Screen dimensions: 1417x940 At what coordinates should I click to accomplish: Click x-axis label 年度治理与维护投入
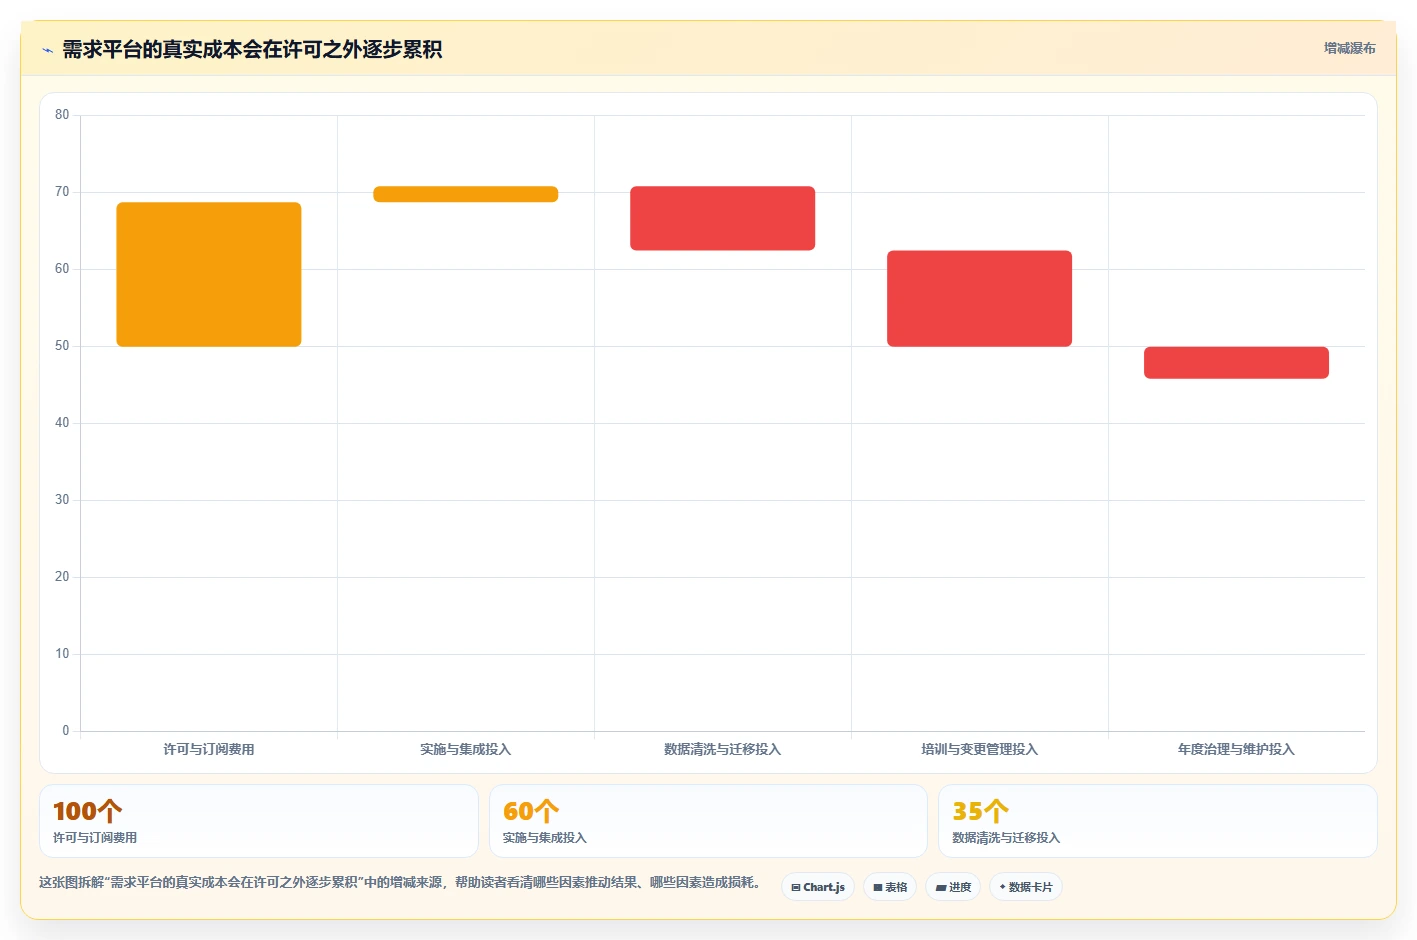[1237, 749]
